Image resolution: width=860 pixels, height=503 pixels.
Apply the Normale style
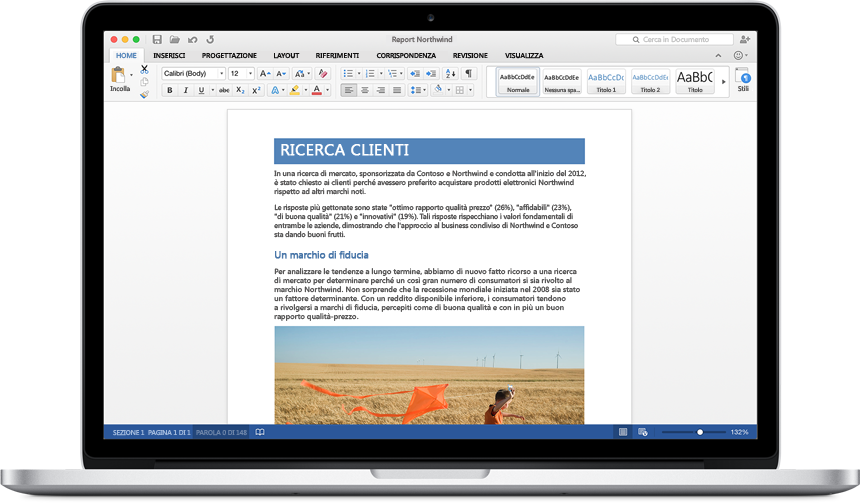[x=518, y=82]
